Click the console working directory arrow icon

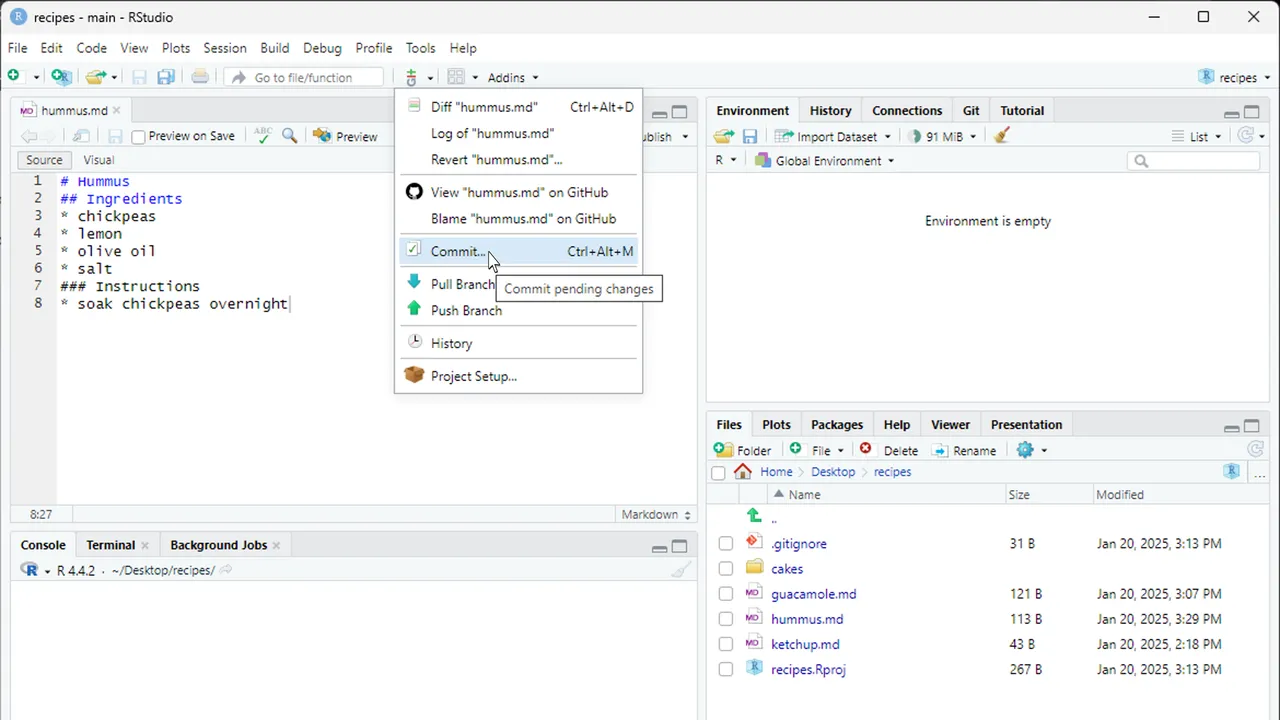tap(226, 570)
